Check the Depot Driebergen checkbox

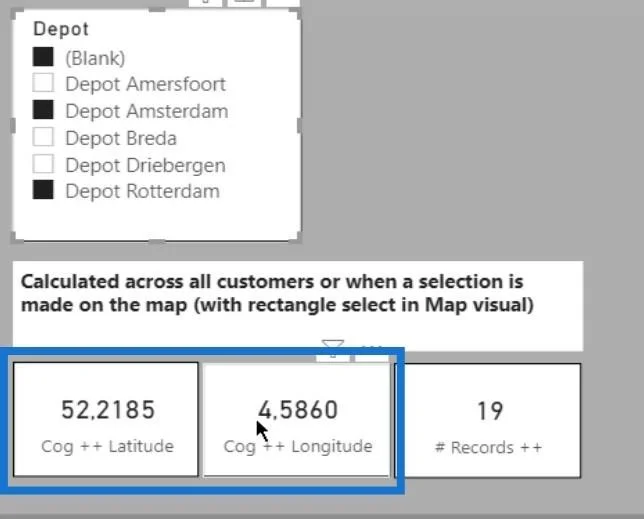click(43, 164)
